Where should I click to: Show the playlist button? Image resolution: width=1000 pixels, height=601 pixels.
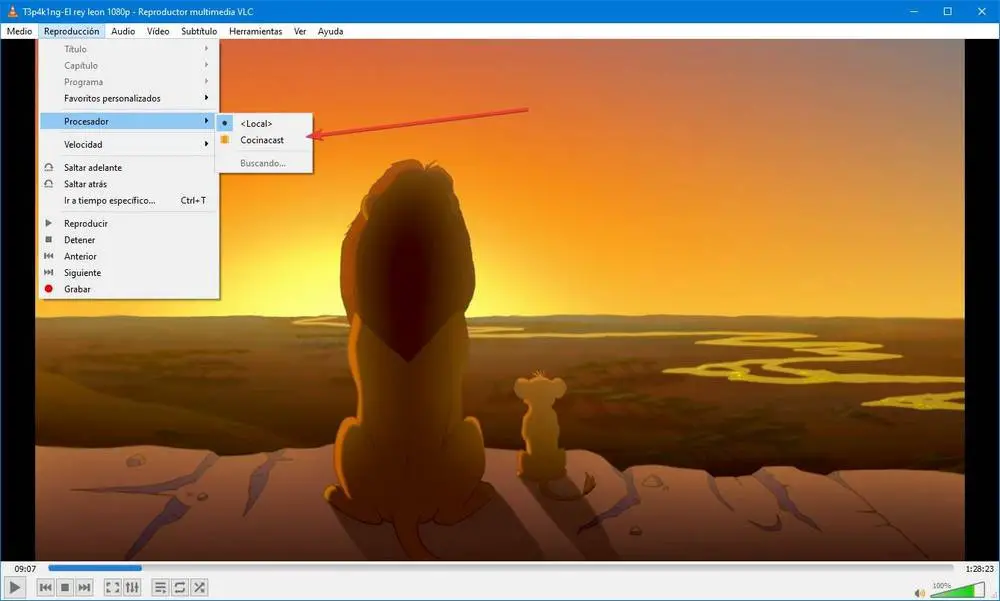tap(160, 587)
